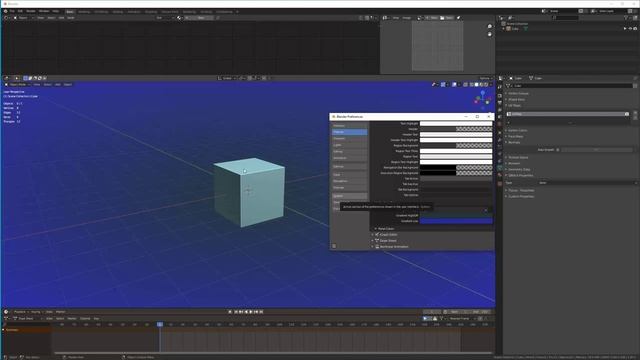Jump to timeline end frame button
This screenshot has width=640, height=360.
(261, 312)
